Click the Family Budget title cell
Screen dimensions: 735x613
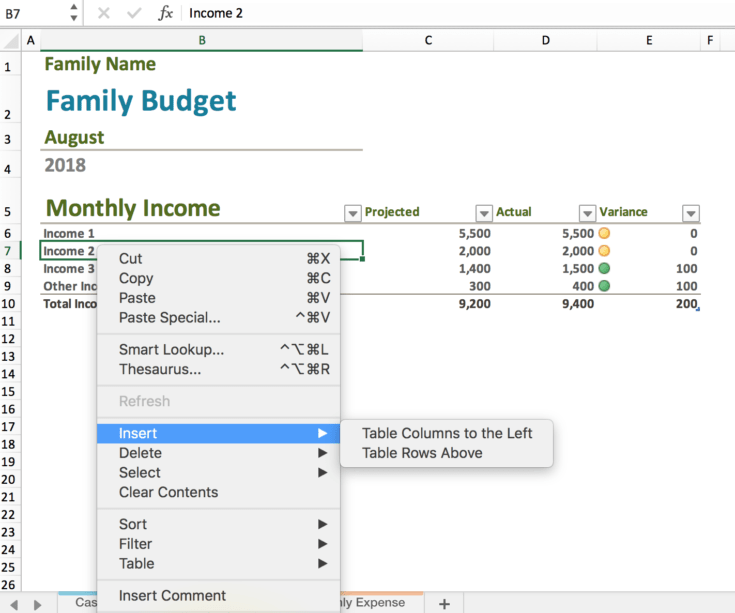(x=202, y=101)
